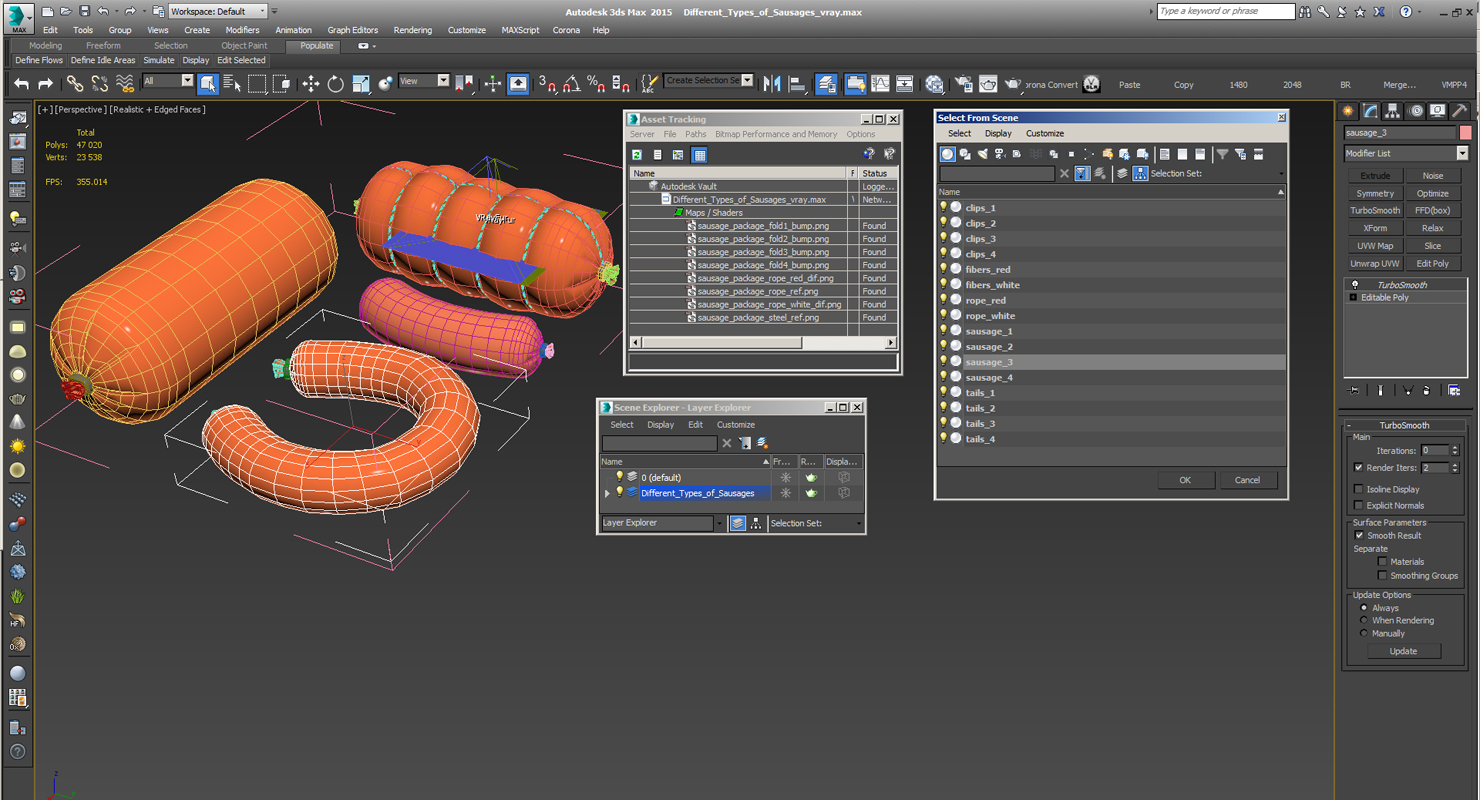Click OK in Select From Scene dialog

tap(1185, 480)
